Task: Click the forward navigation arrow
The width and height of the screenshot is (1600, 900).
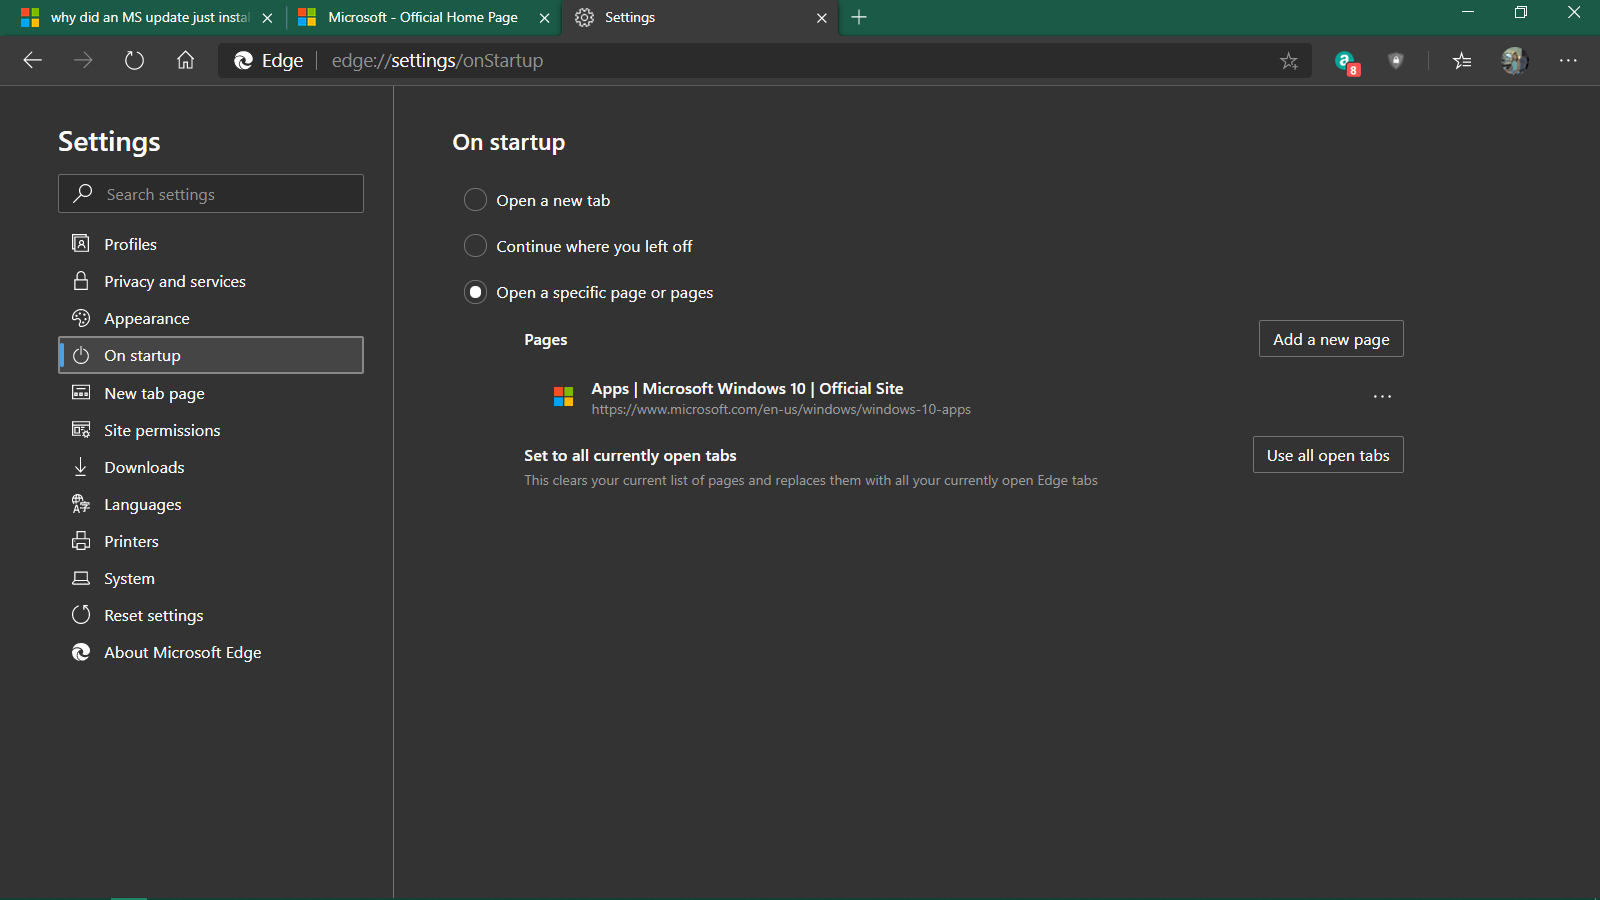Action: coord(83,61)
